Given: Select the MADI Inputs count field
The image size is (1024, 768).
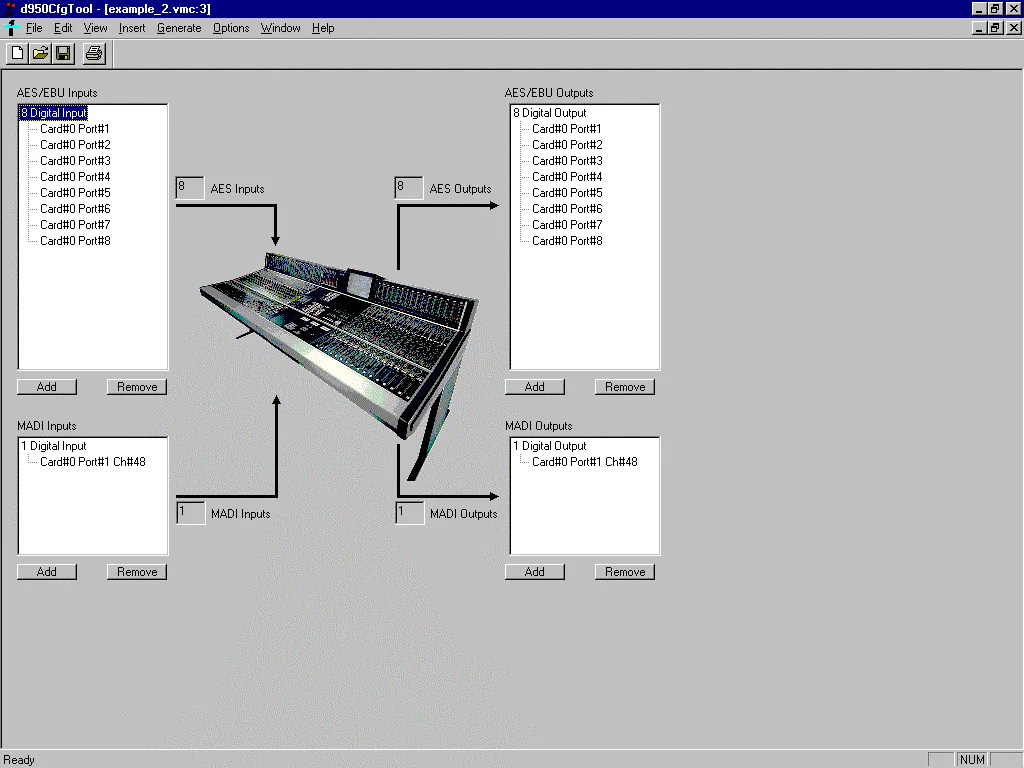Looking at the screenshot, I should [x=191, y=513].
